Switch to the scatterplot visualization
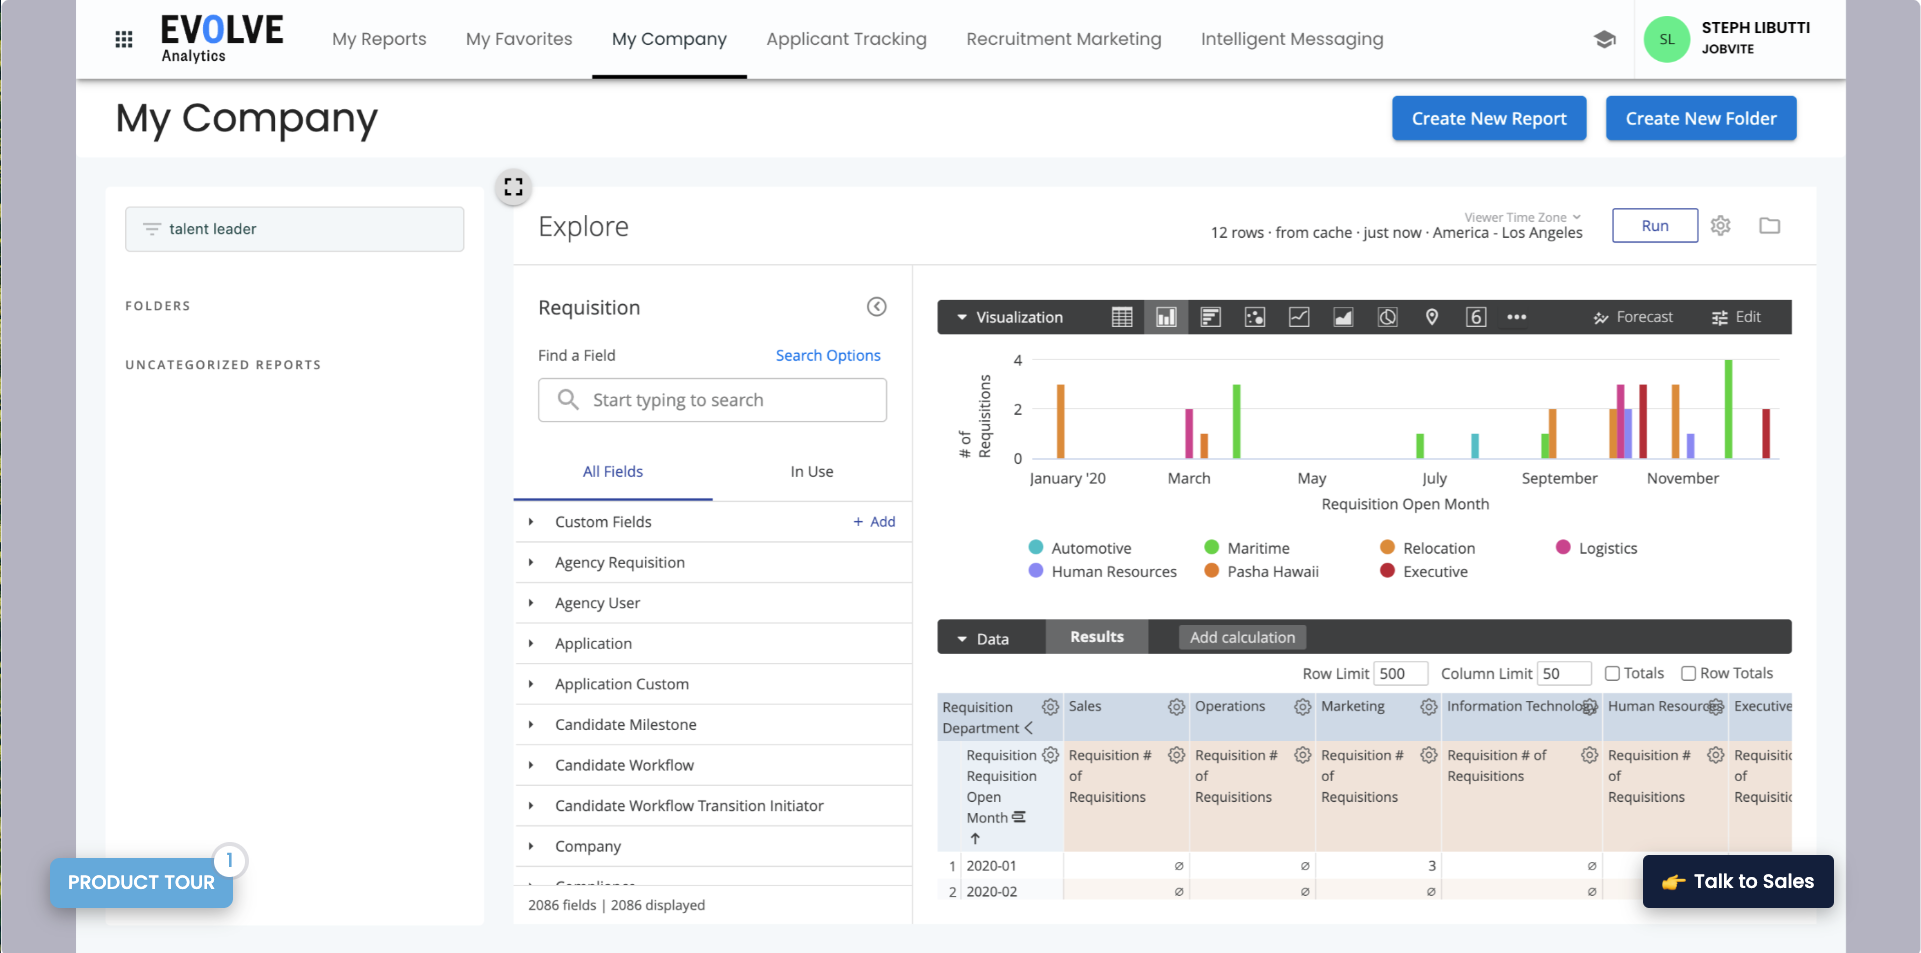This screenshot has height=953, width=1921. coord(1254,317)
